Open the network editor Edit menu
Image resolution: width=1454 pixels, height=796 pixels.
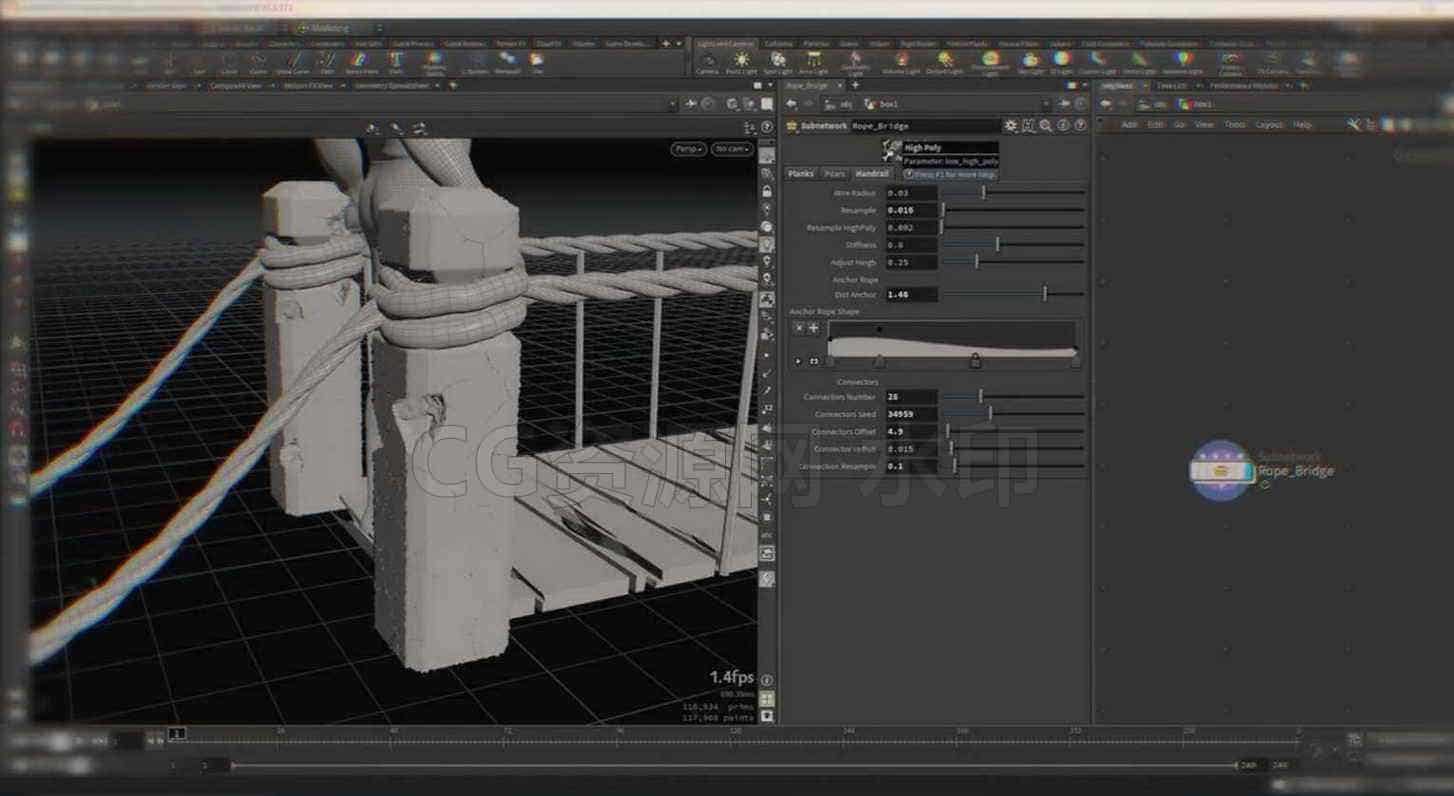1155,125
